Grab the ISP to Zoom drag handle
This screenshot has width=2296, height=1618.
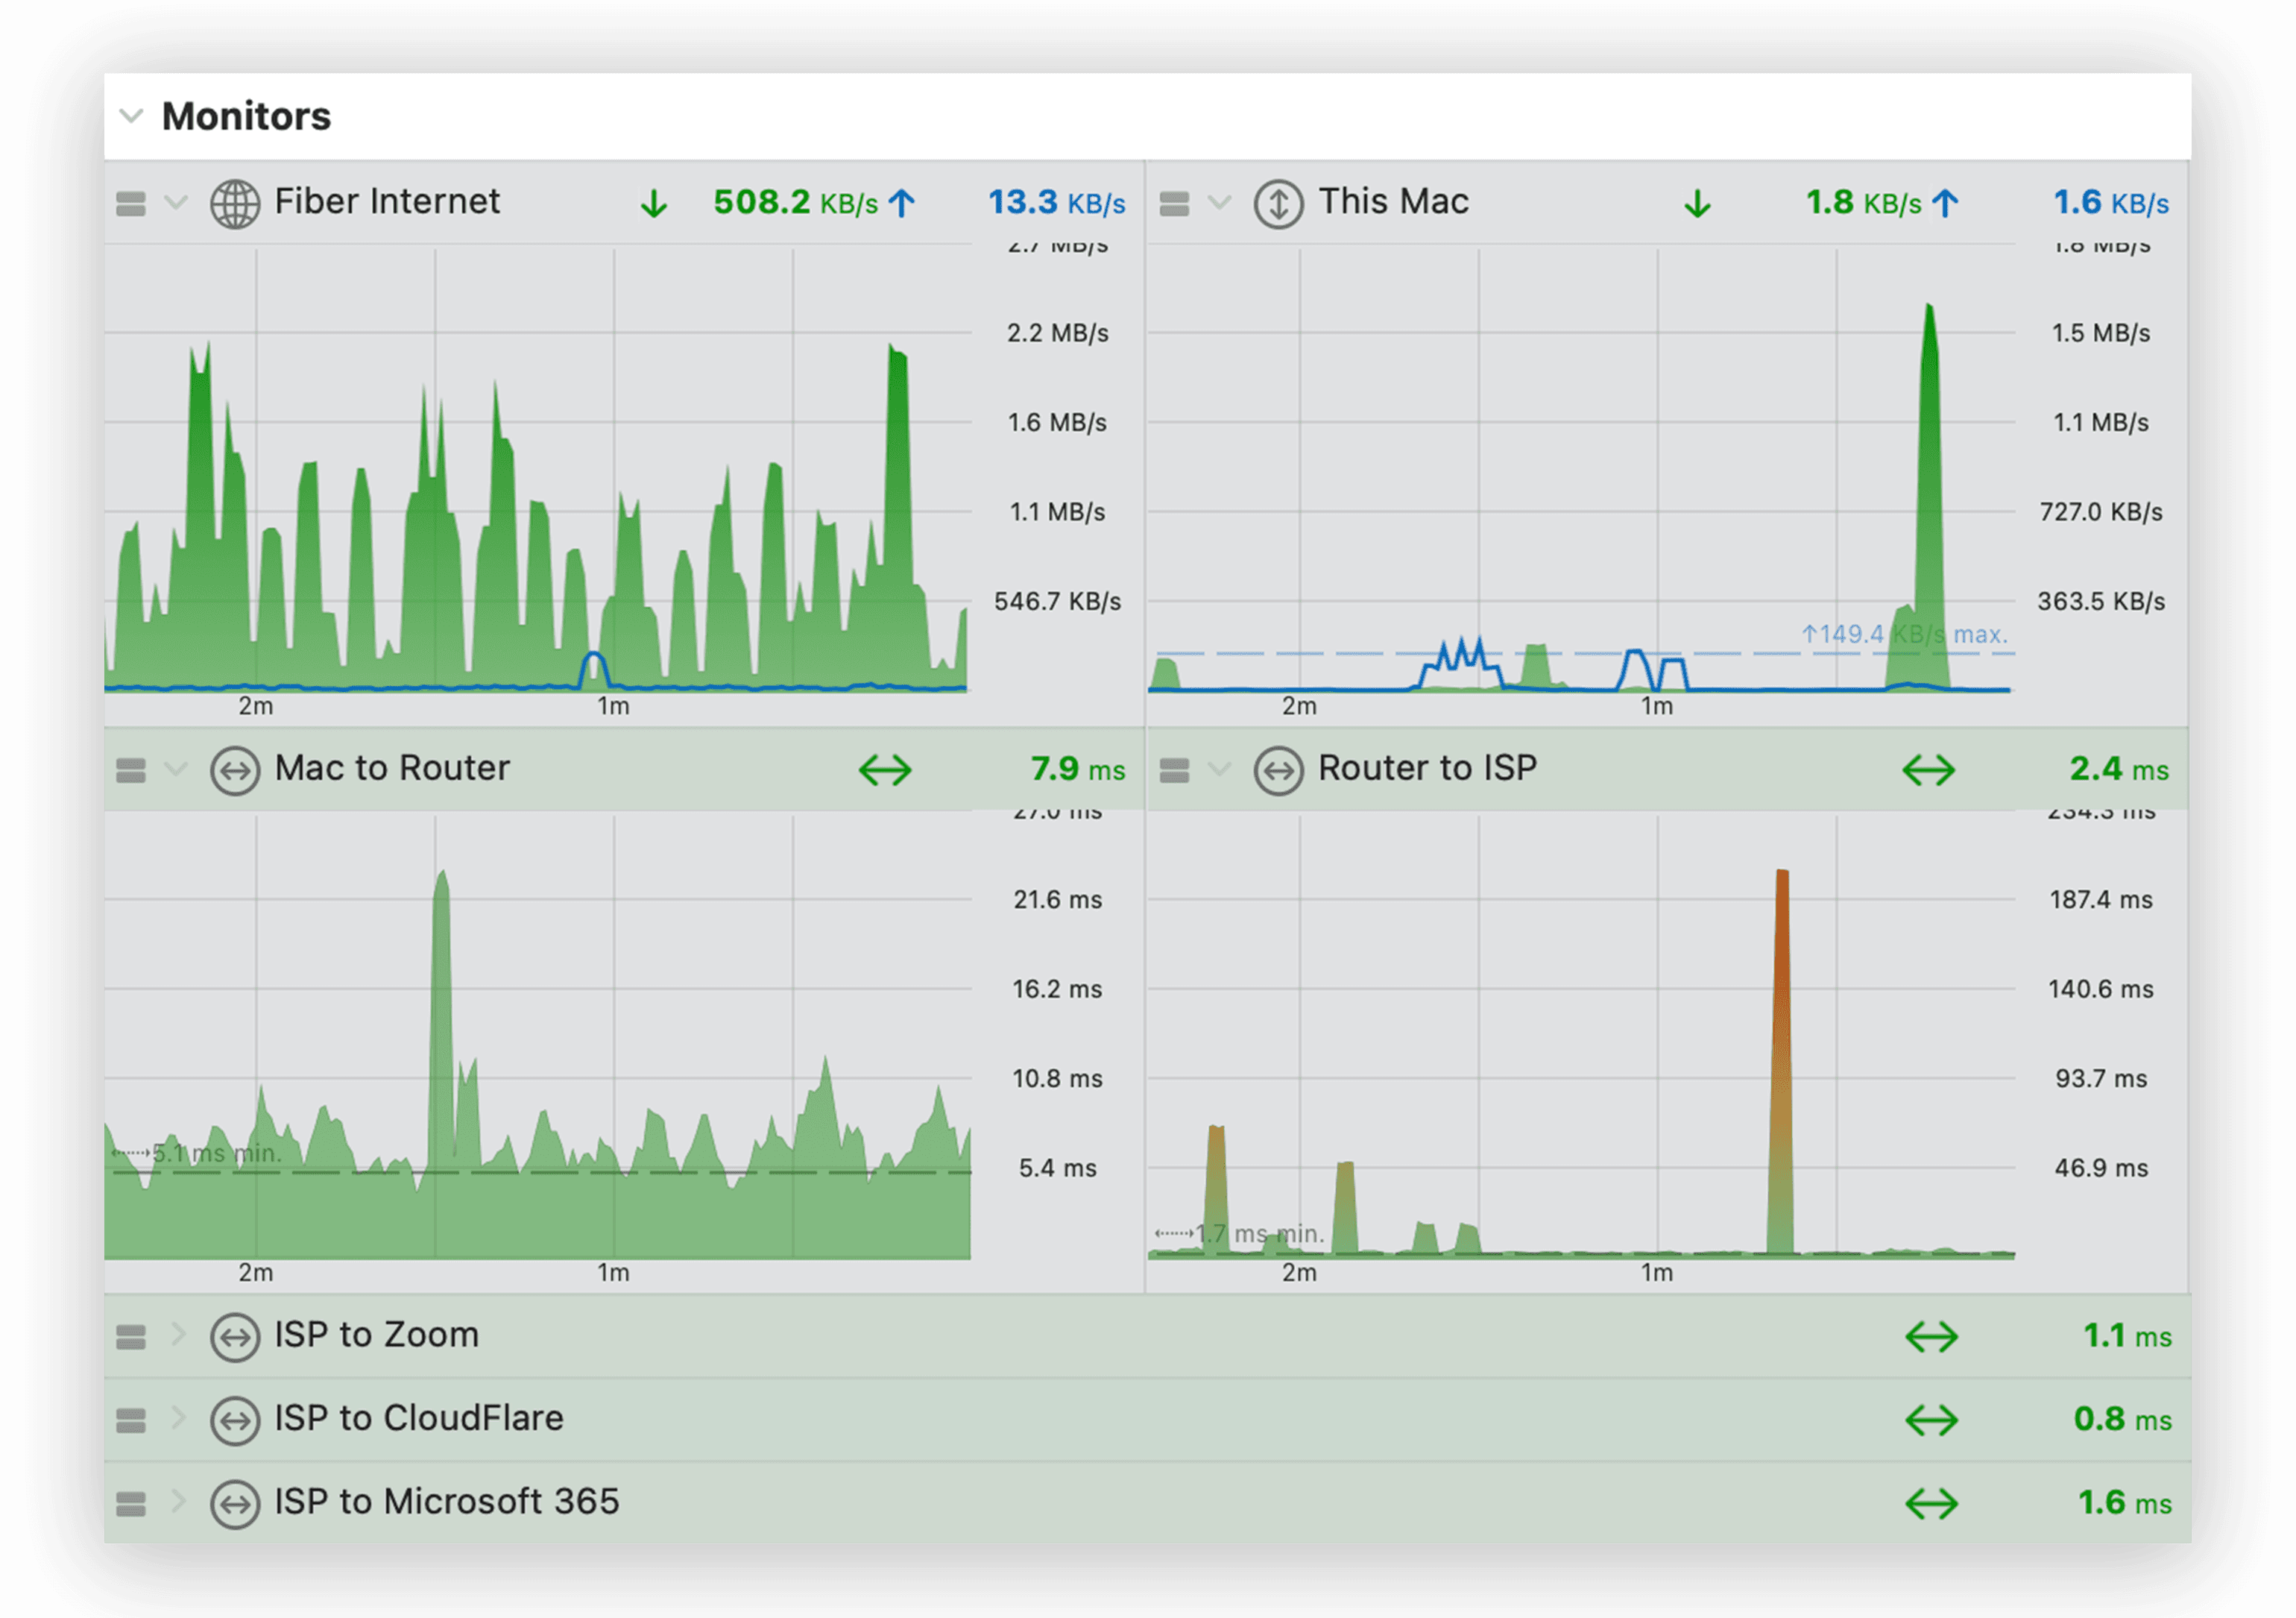131,1337
